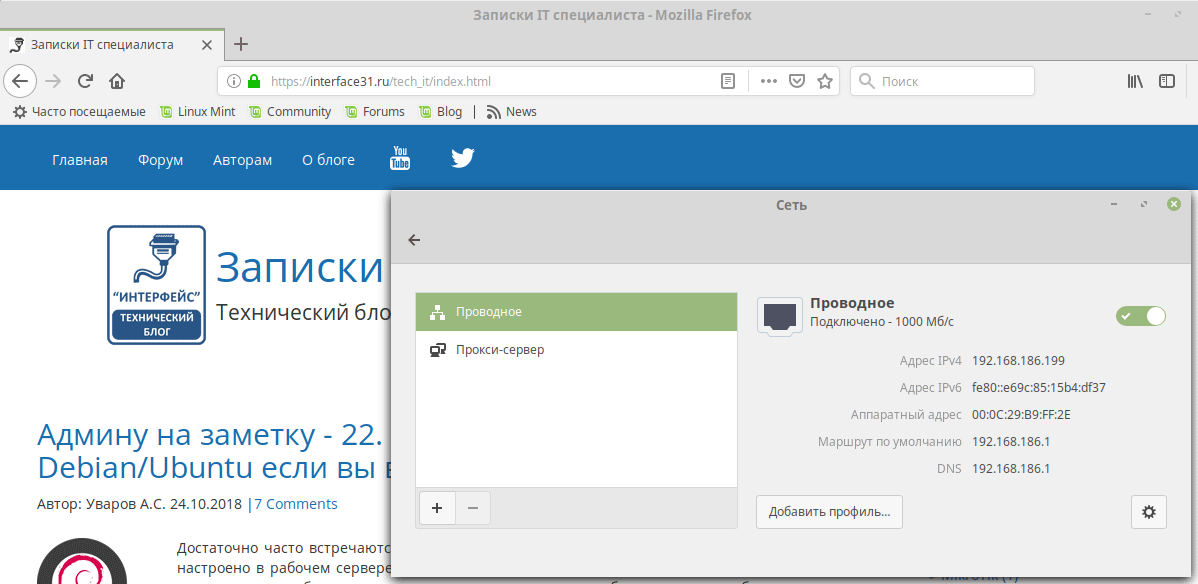Click Маршрут по умолчанию label
Image resolution: width=1198 pixels, height=584 pixels.
pyautogui.click(x=889, y=441)
